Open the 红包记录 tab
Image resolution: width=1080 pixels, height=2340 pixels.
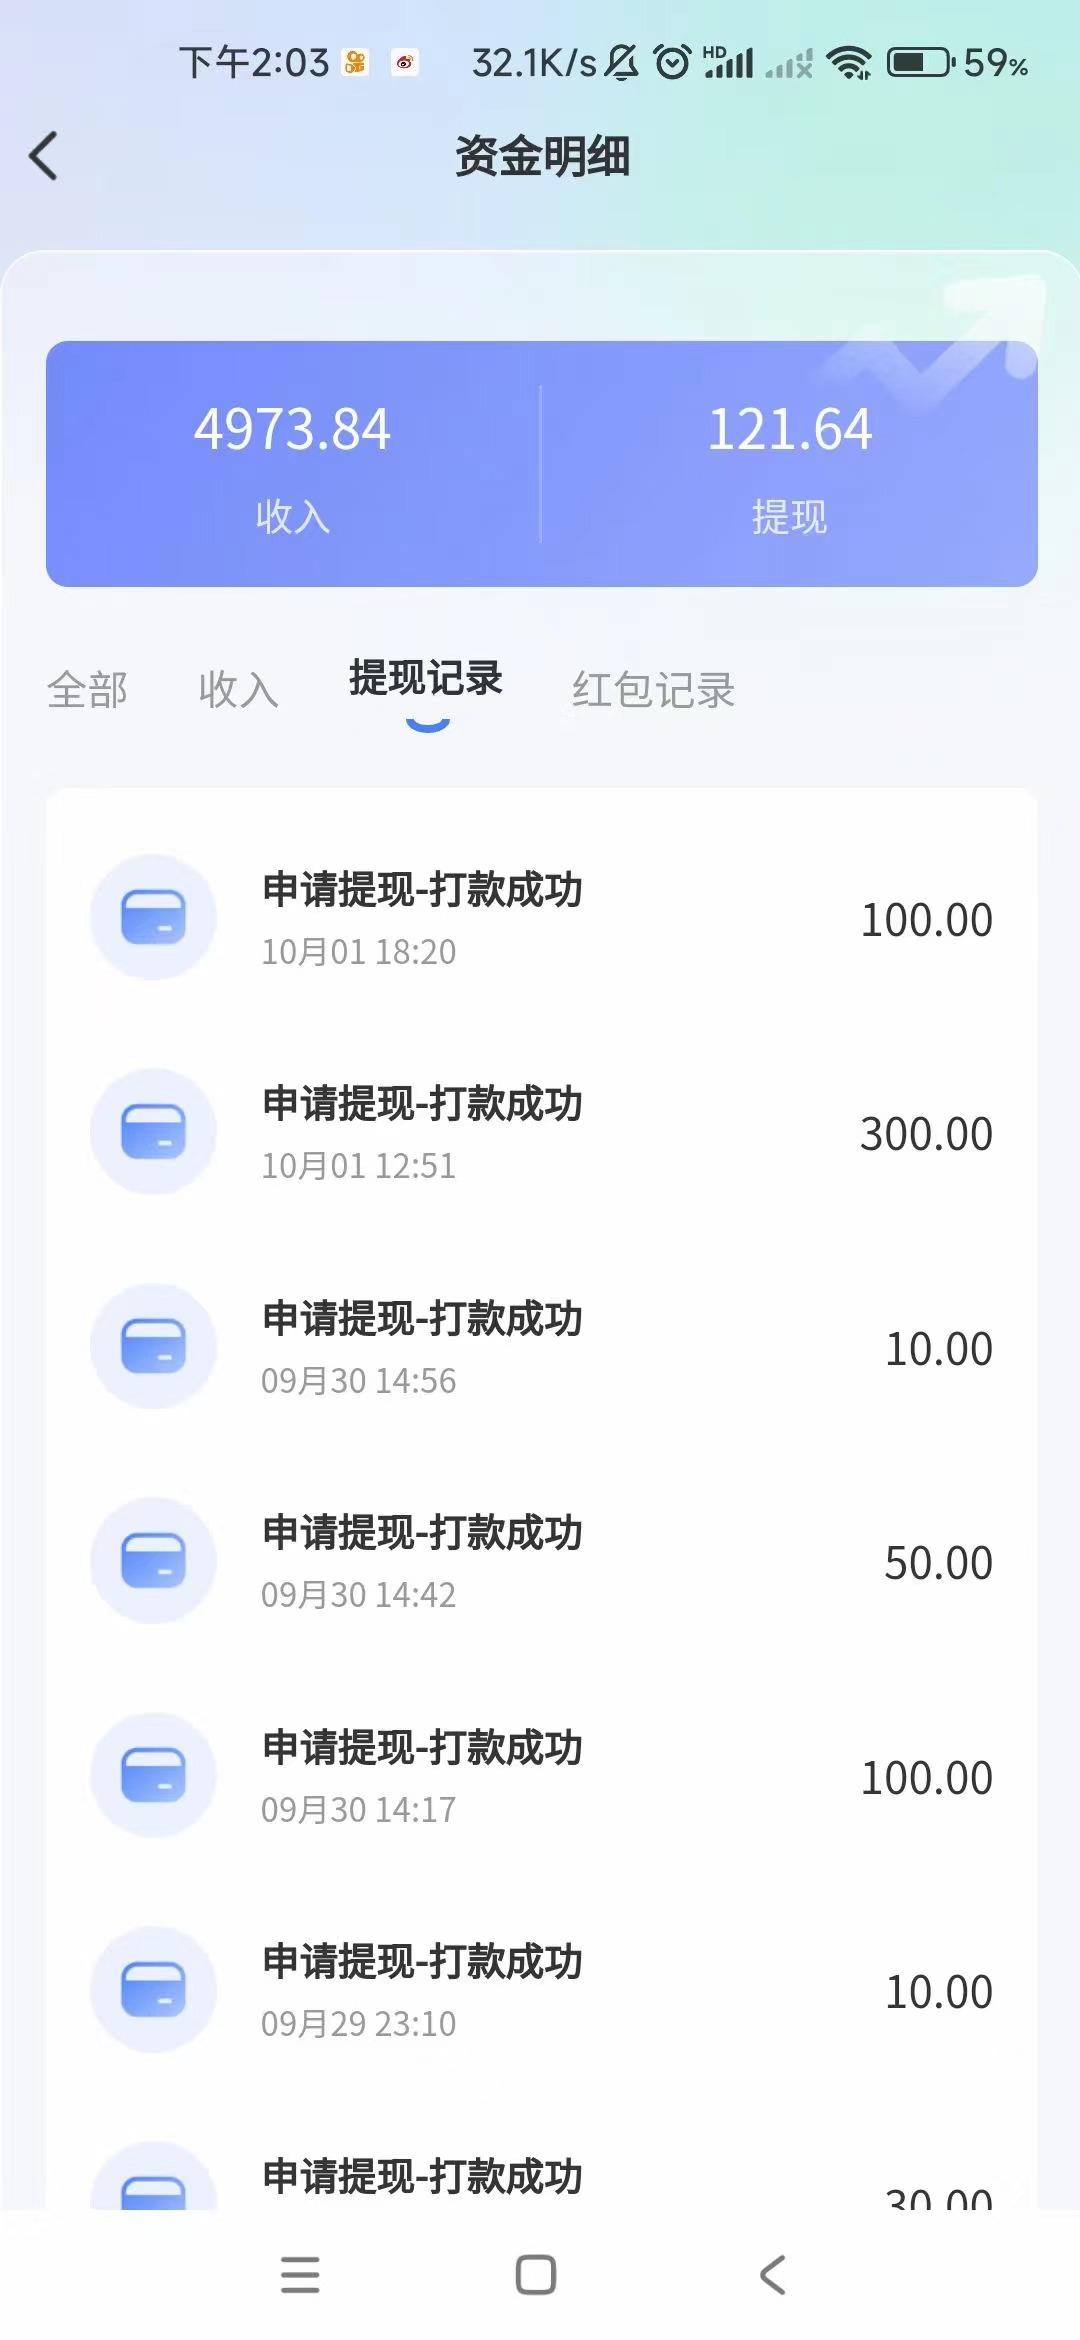[654, 690]
